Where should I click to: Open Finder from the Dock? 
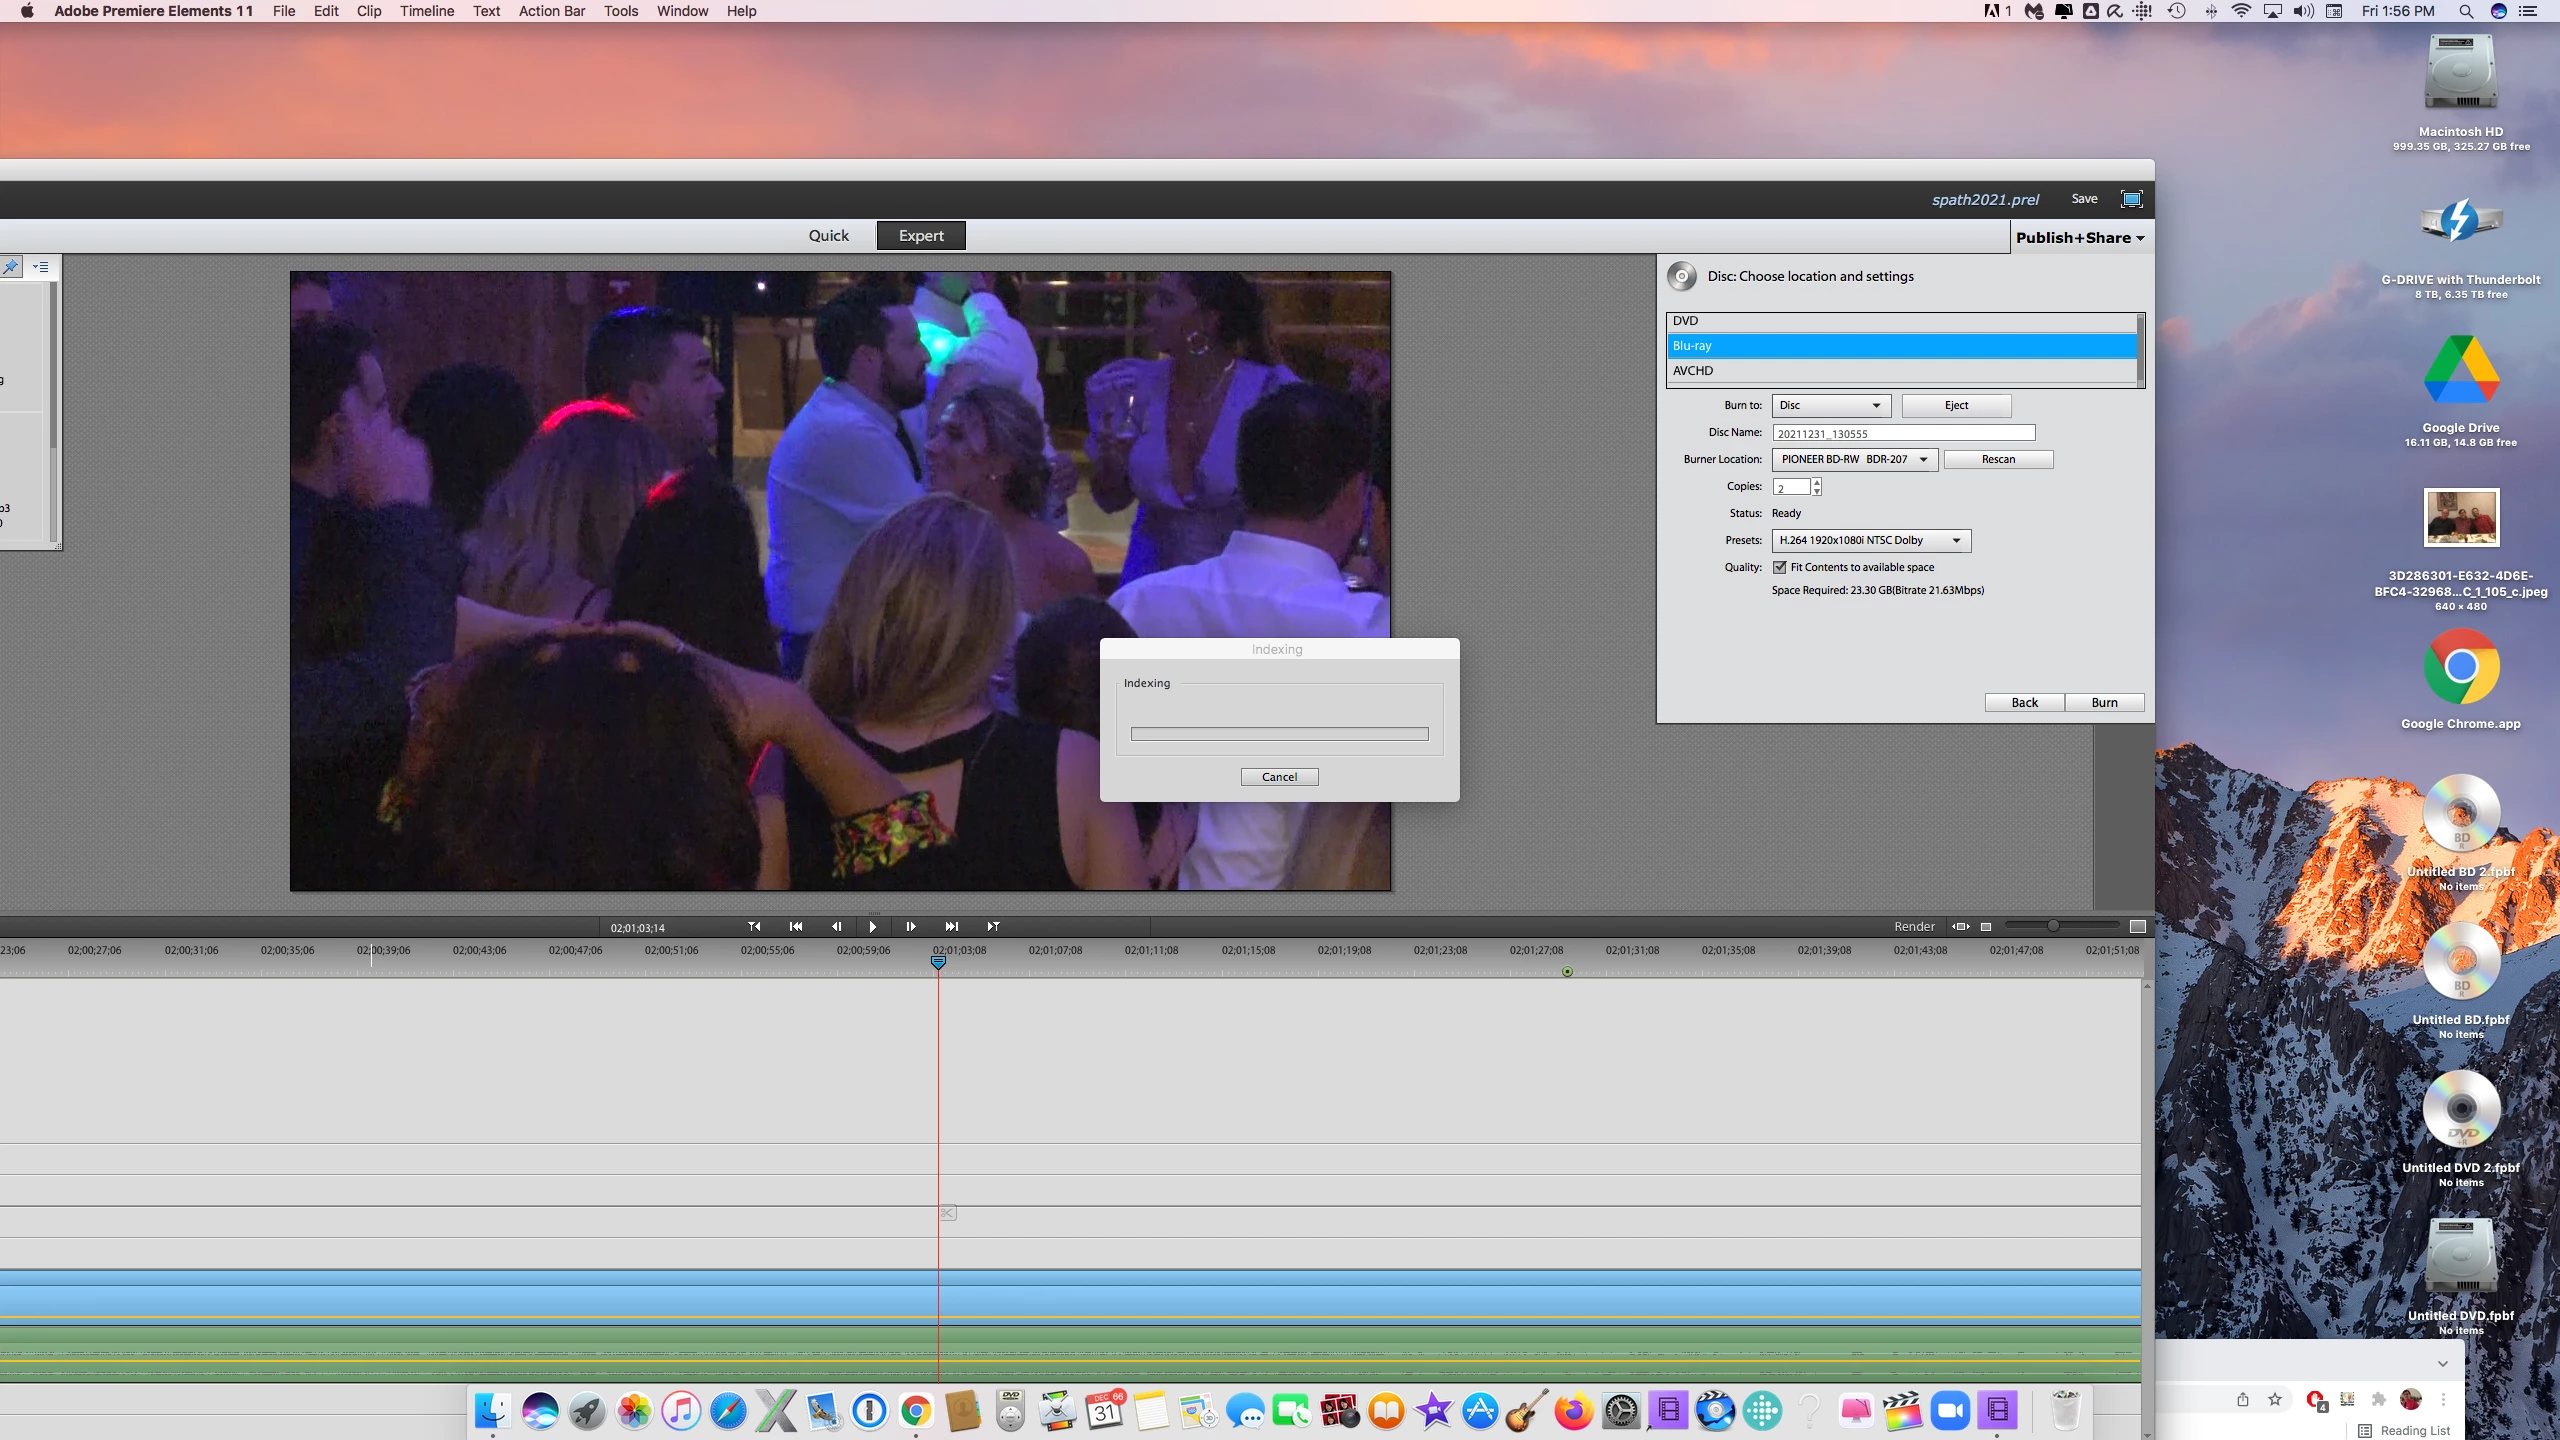[492, 1411]
